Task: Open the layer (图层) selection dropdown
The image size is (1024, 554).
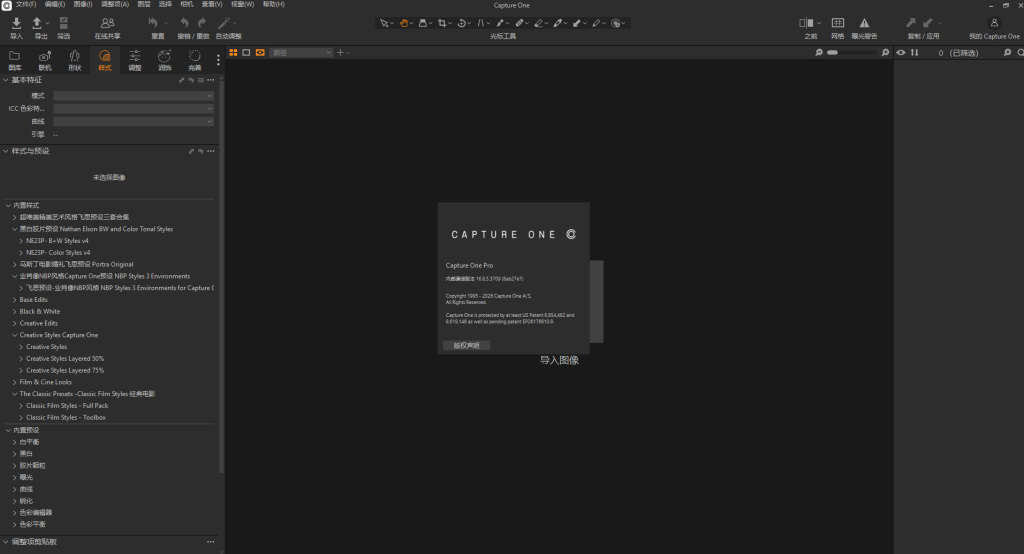Action: 301,52
